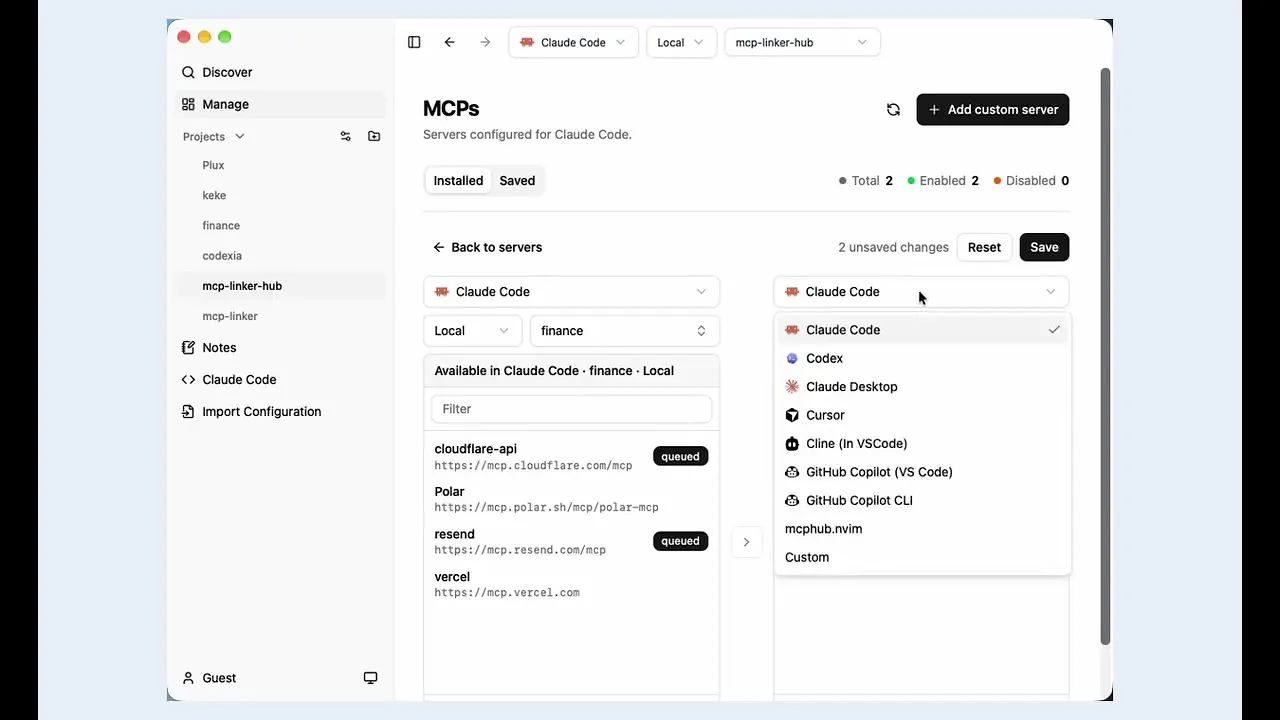The height and width of the screenshot is (720, 1280).
Task: Move selected servers with the arrow button
Action: [x=746, y=542]
